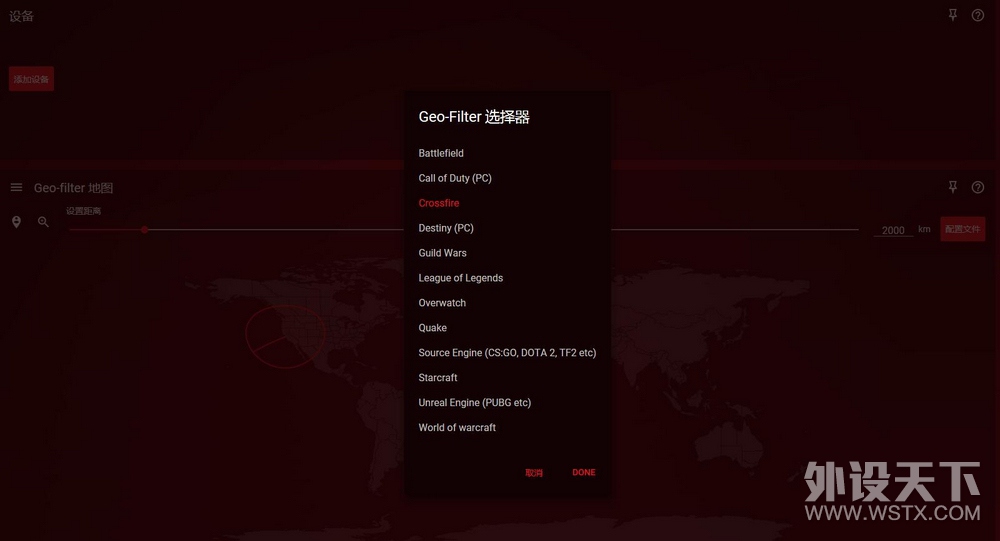Select Overwatch profile
The height and width of the screenshot is (541, 1000).
click(x=442, y=302)
